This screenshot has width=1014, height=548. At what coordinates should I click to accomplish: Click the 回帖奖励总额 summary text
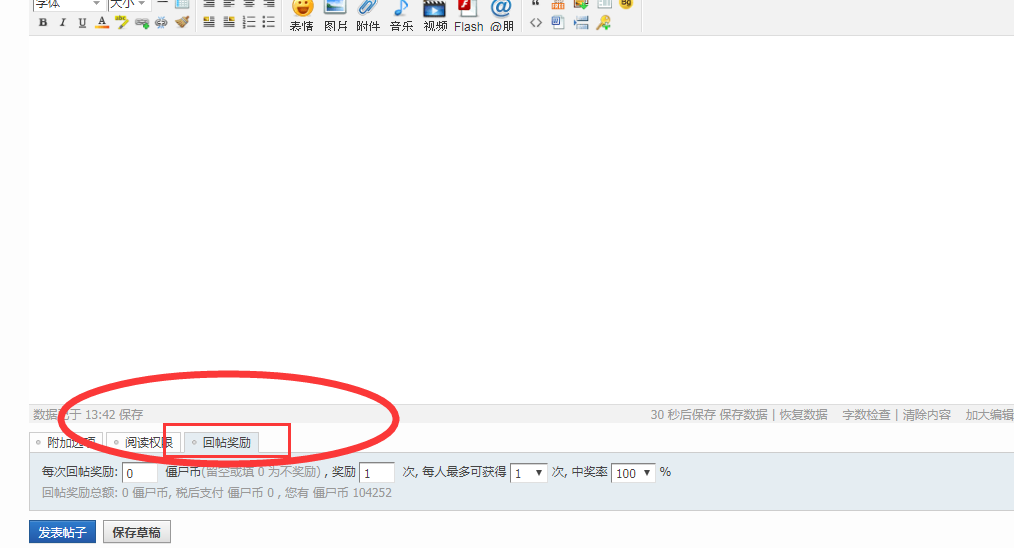click(217, 493)
